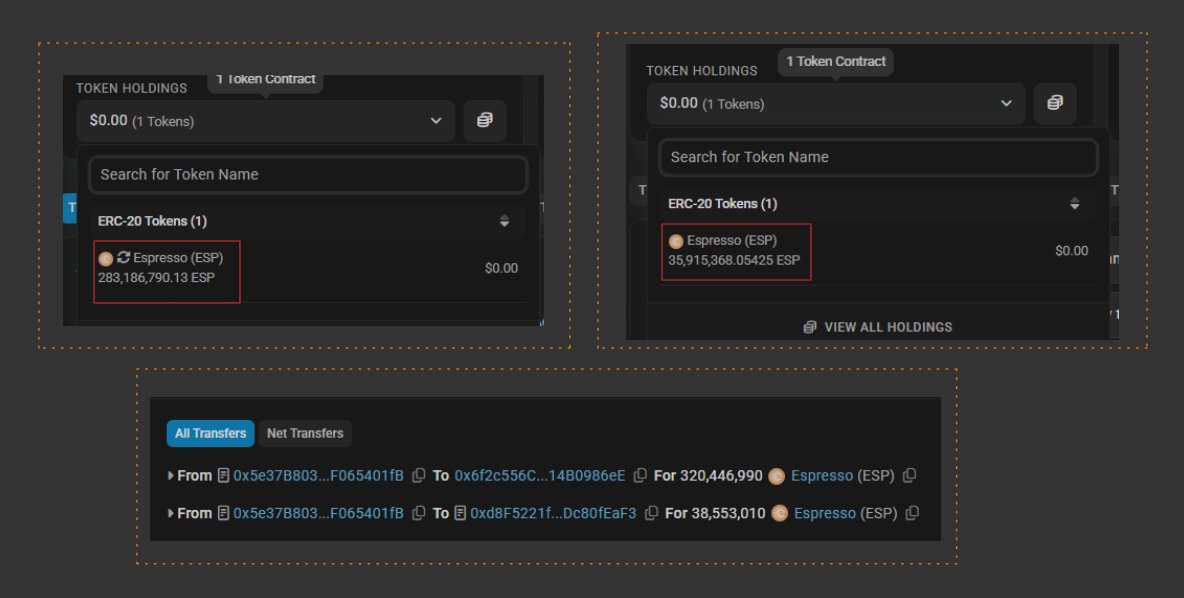
Task: Expand the right $0.00 (1 Tokens) dropdown
Action: click(836, 103)
